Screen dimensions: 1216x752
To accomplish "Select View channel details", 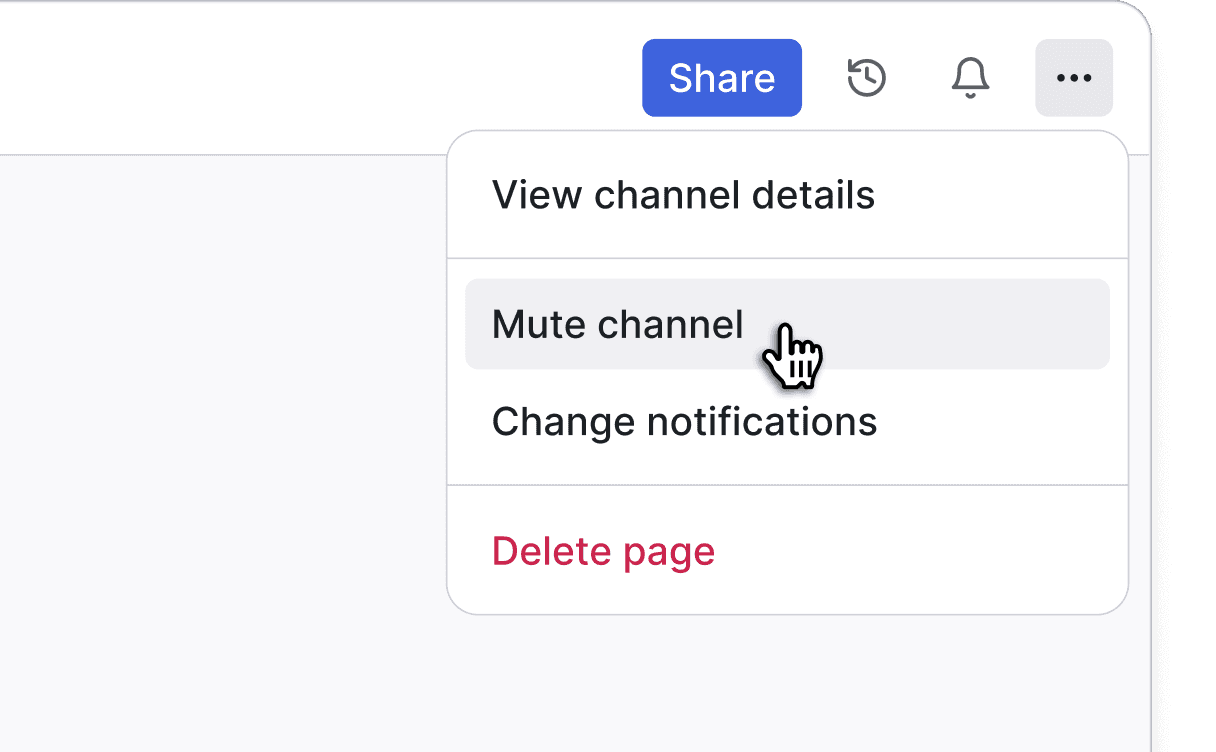I will point(788,195).
